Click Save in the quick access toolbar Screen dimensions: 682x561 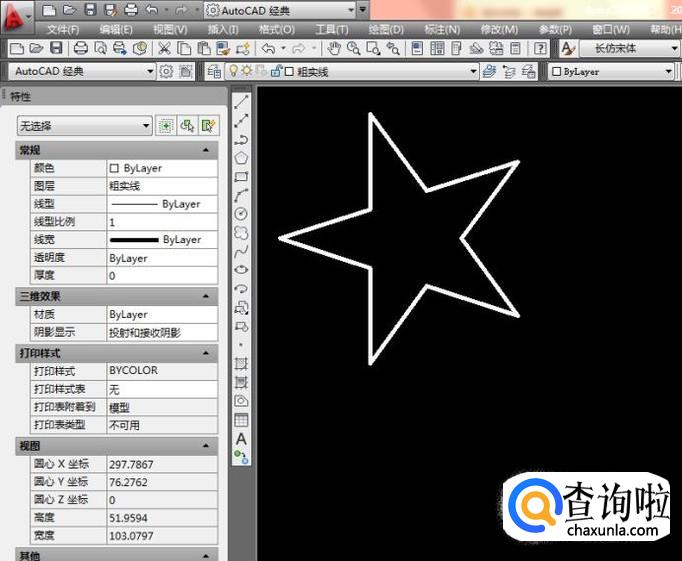point(90,10)
